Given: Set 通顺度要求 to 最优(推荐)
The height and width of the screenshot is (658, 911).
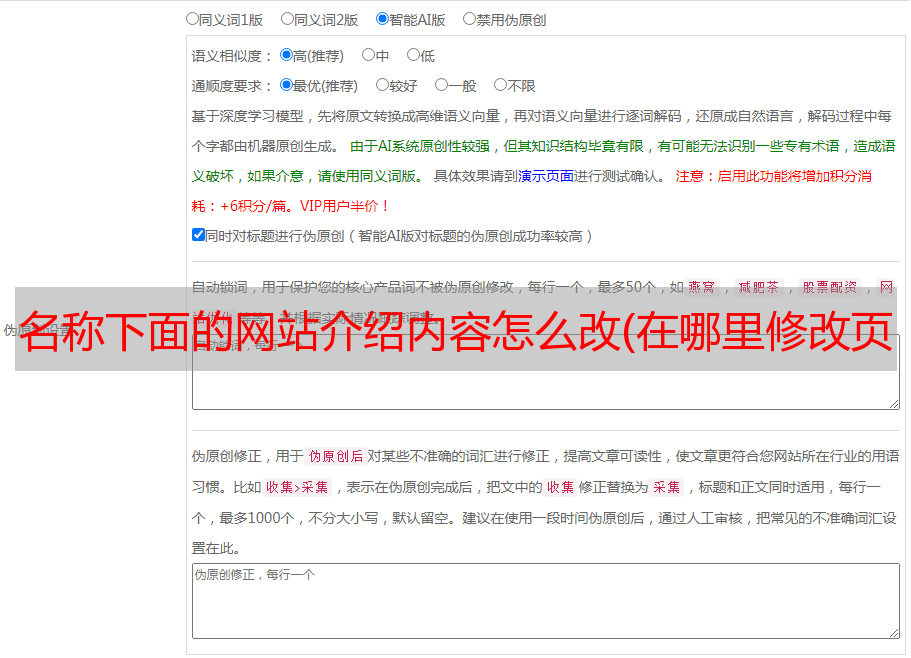Looking at the screenshot, I should (286, 85).
